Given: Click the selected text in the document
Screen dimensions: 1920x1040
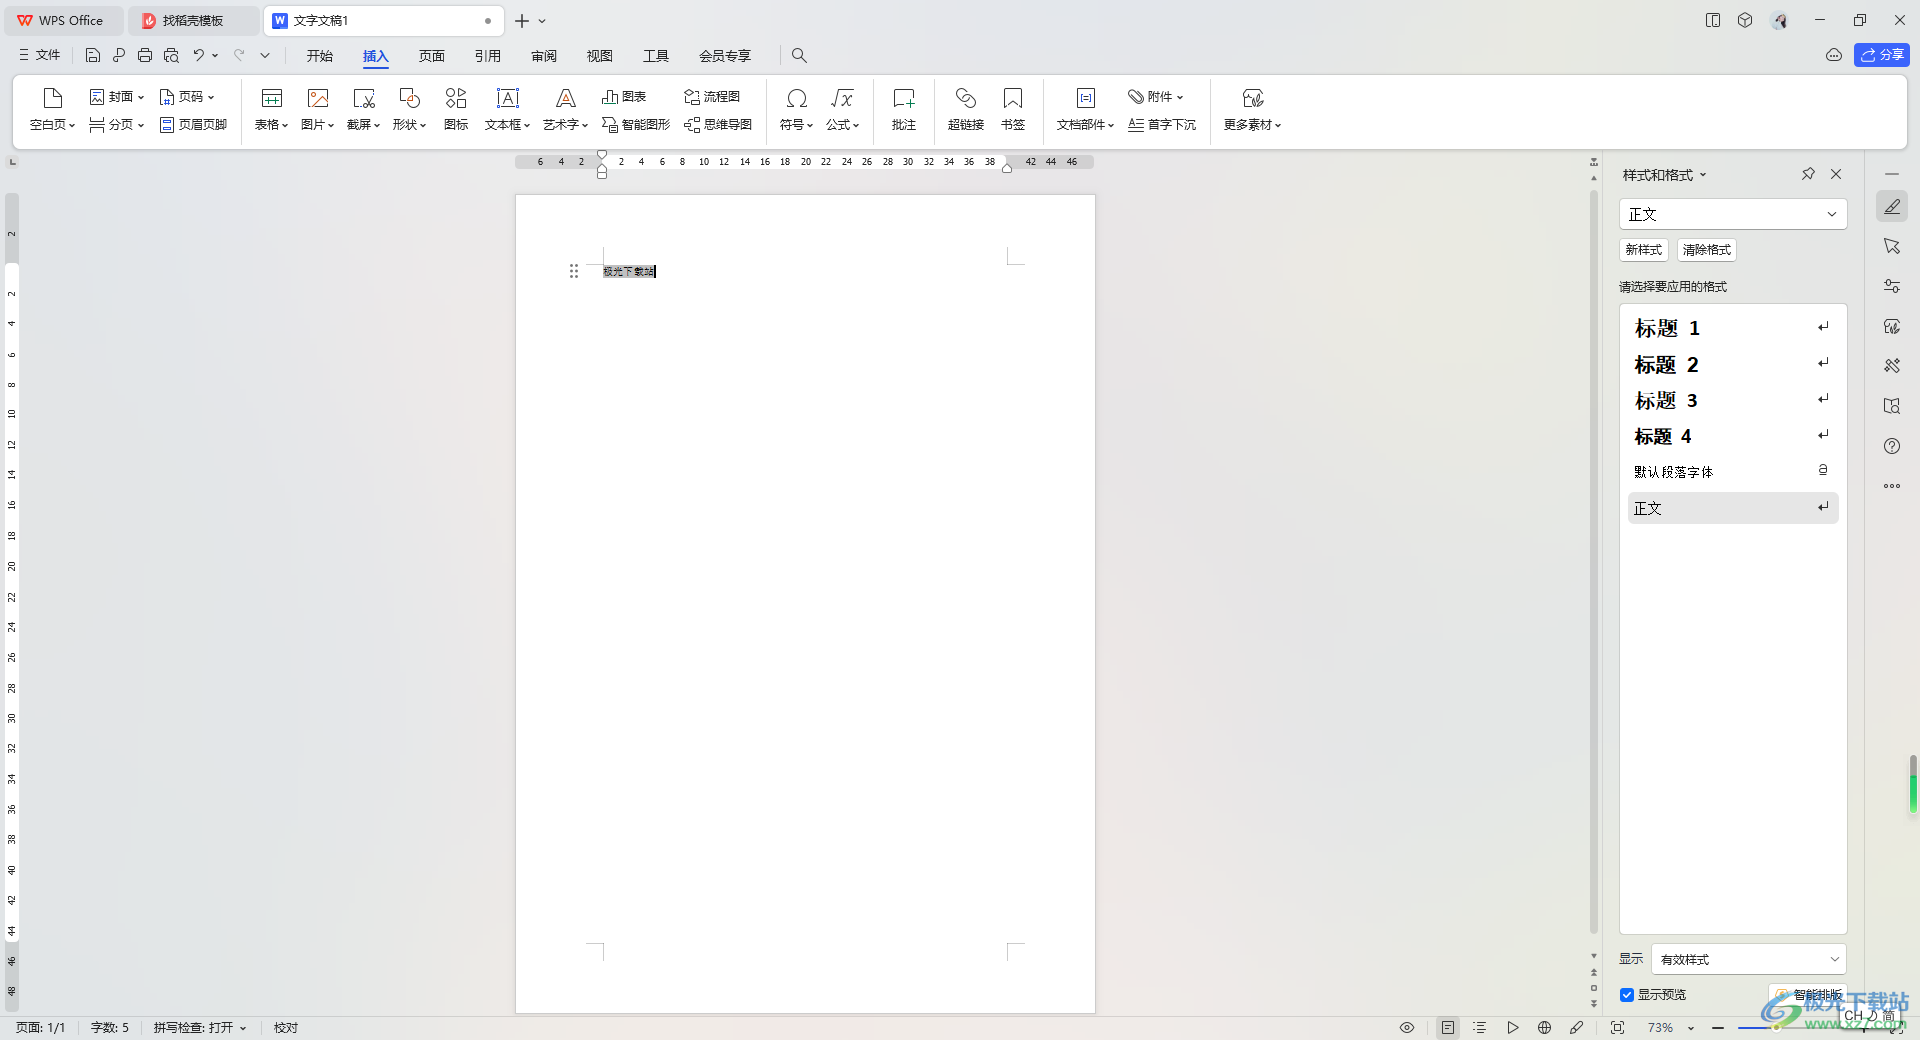Looking at the screenshot, I should (x=629, y=271).
